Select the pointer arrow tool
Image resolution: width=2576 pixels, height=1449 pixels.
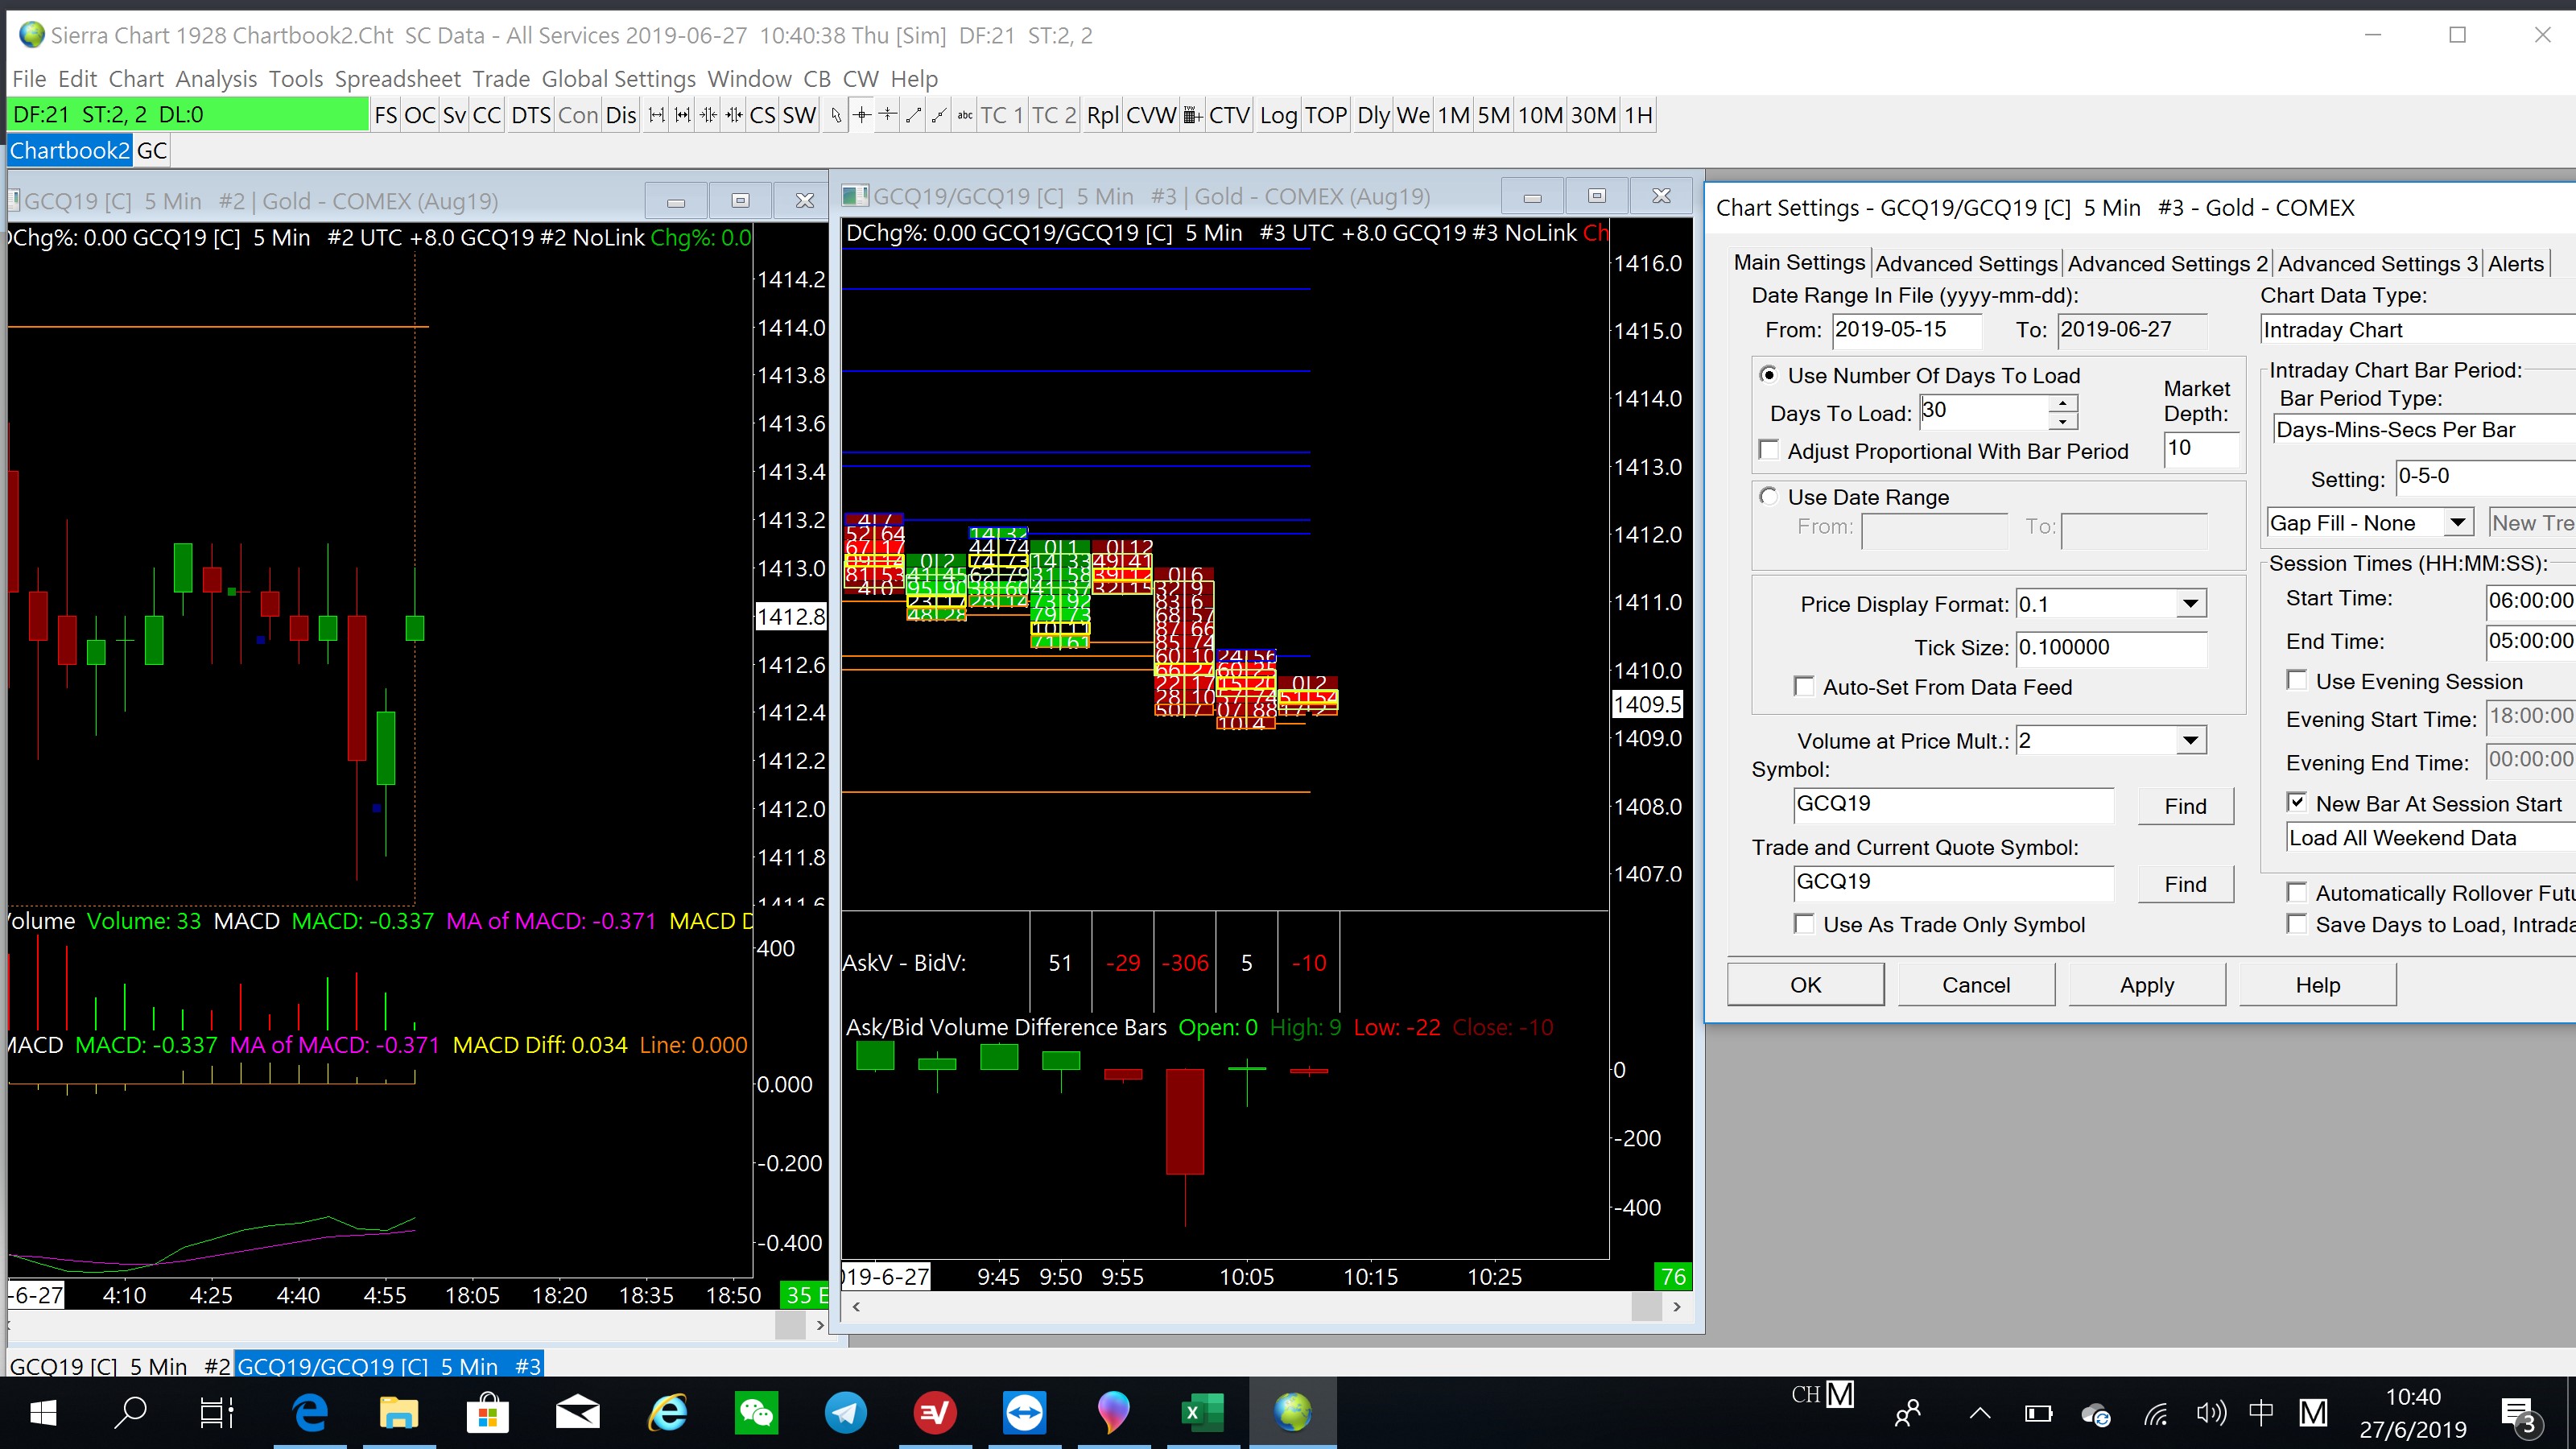[836, 116]
